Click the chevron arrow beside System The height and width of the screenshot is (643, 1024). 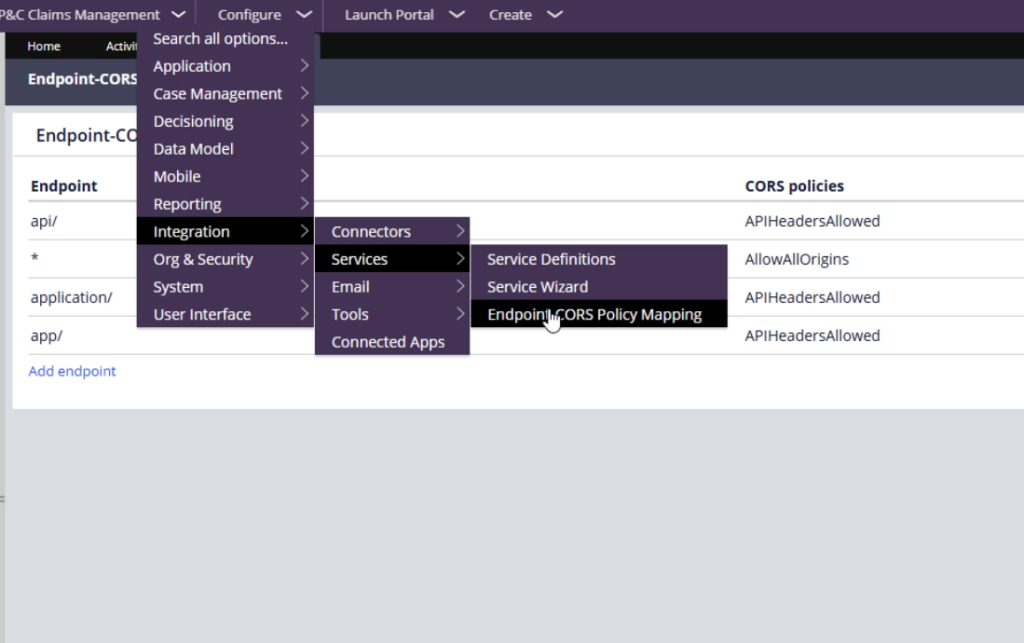pyautogui.click(x=304, y=286)
